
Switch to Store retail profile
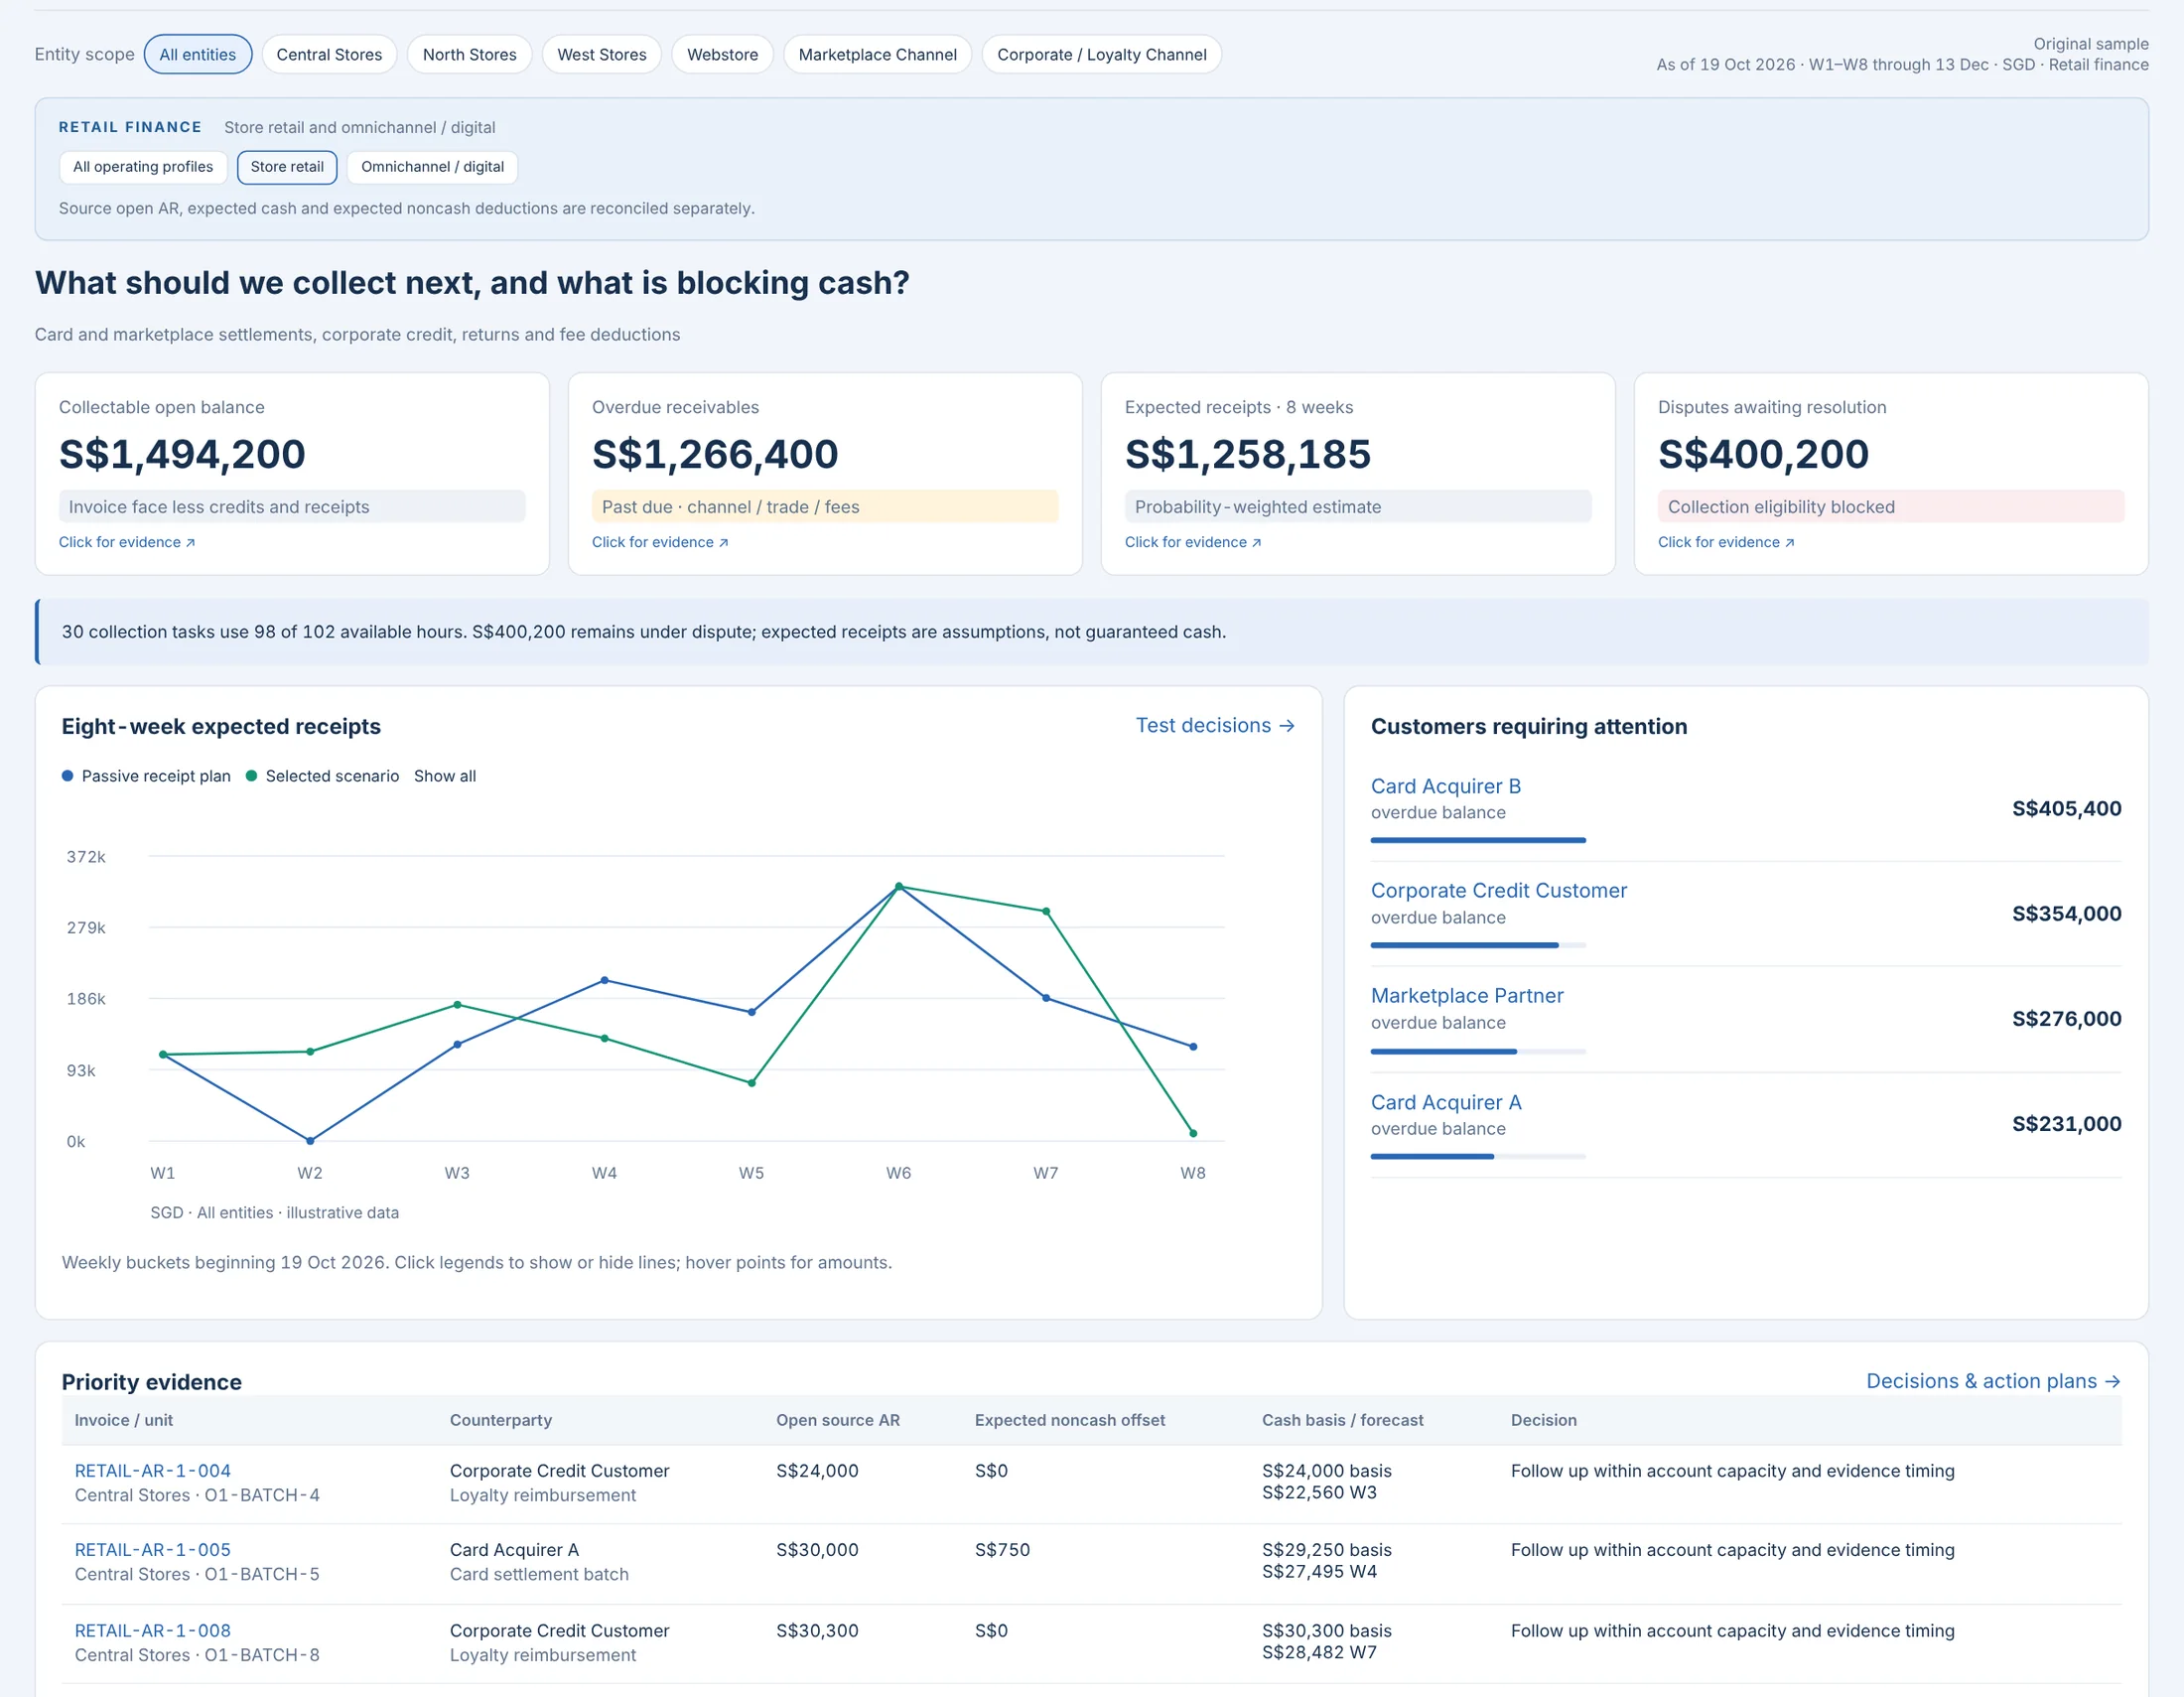point(287,167)
